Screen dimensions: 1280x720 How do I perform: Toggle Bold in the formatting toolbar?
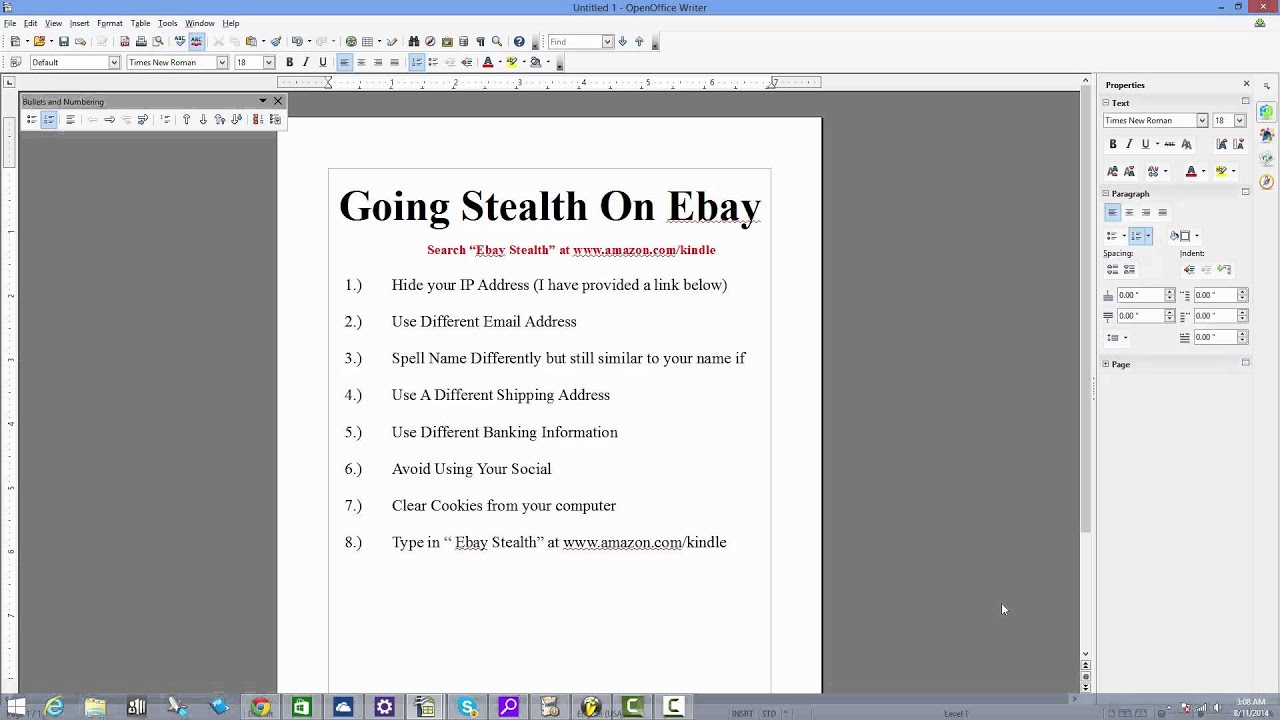[x=290, y=63]
